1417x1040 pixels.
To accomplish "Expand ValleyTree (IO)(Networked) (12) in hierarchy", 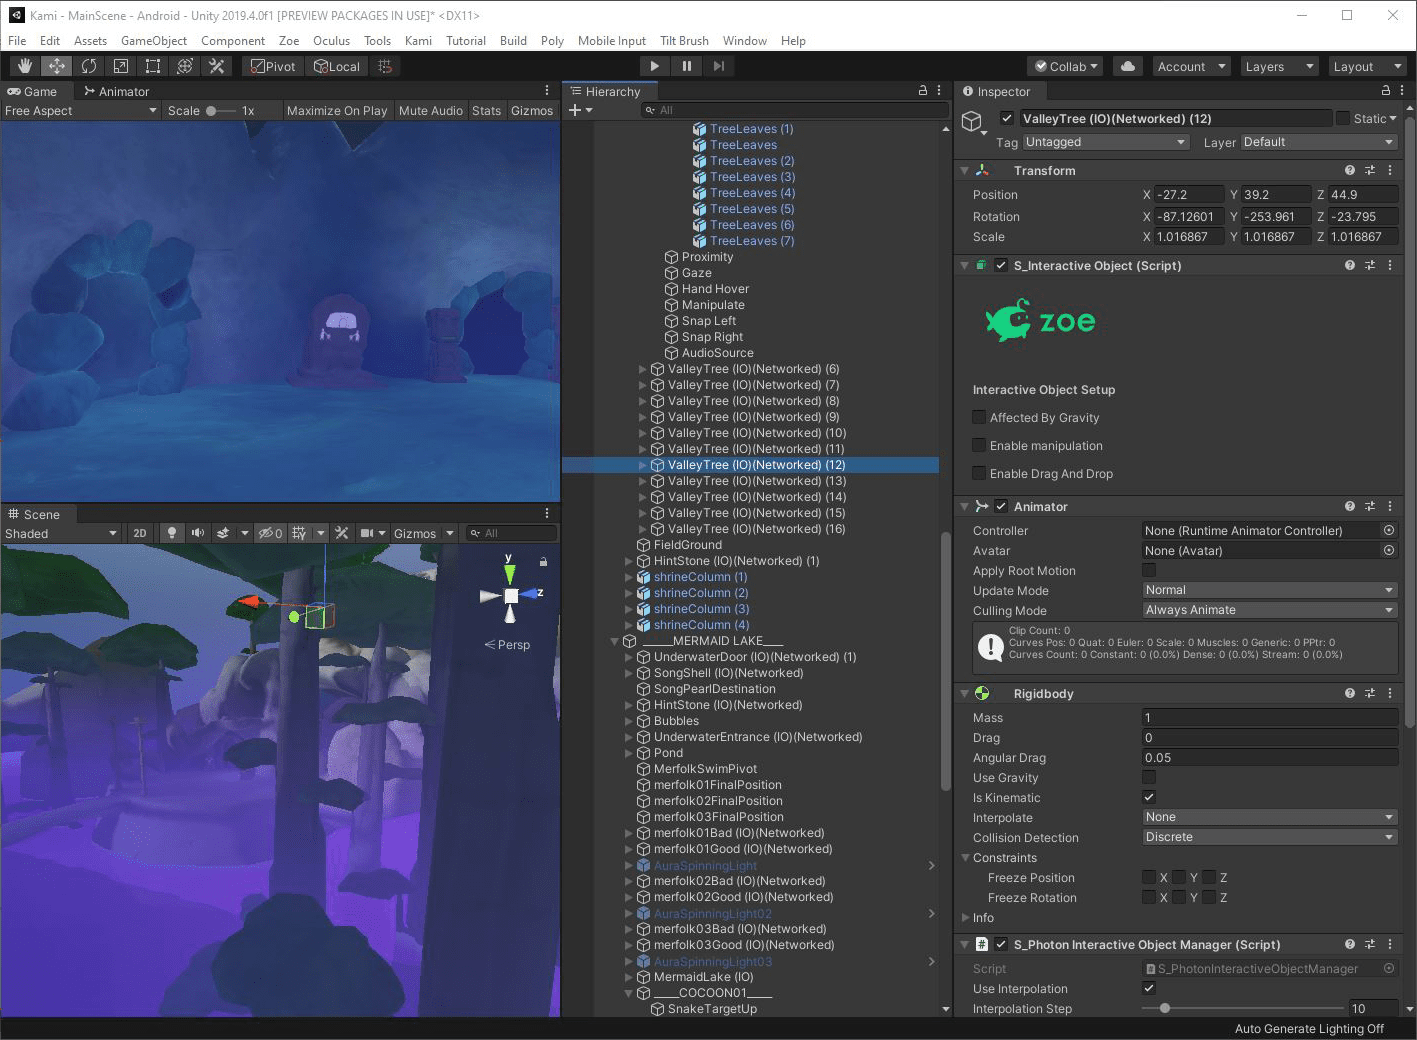I will pyautogui.click(x=643, y=465).
